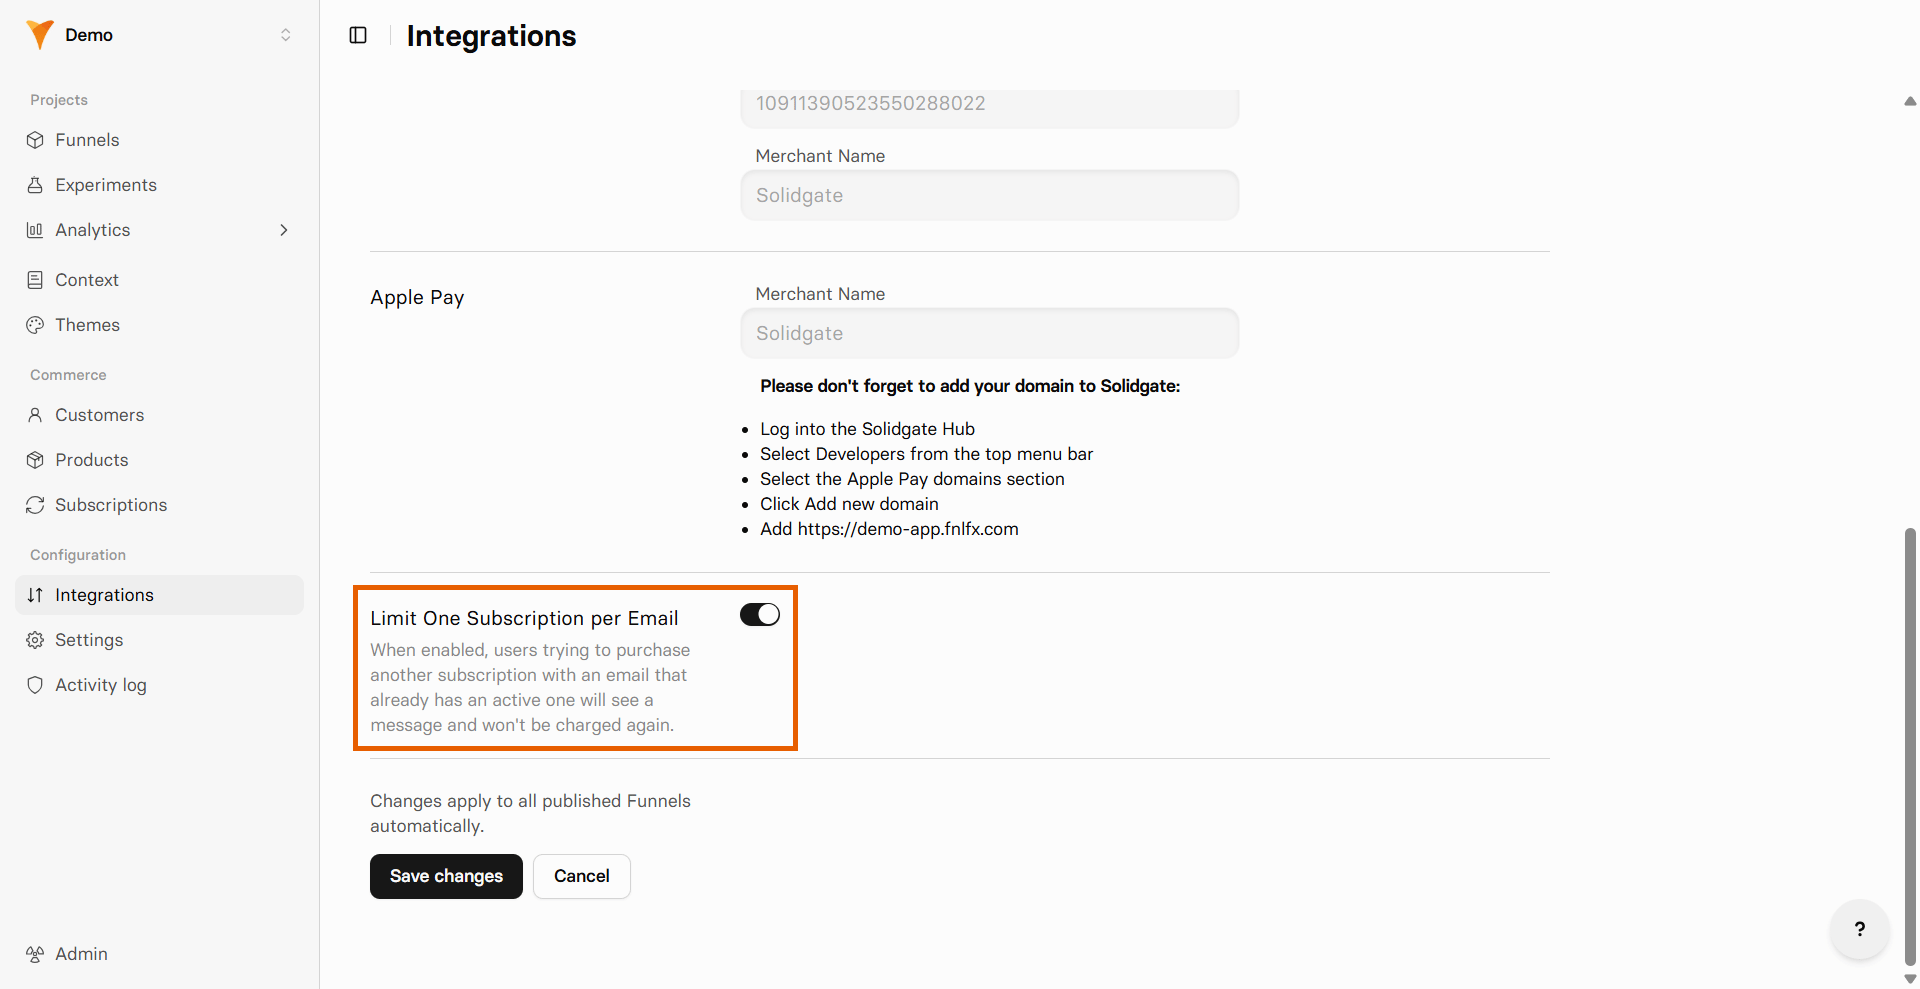Open the help question mark button
This screenshot has width=1920, height=989.
click(1859, 929)
